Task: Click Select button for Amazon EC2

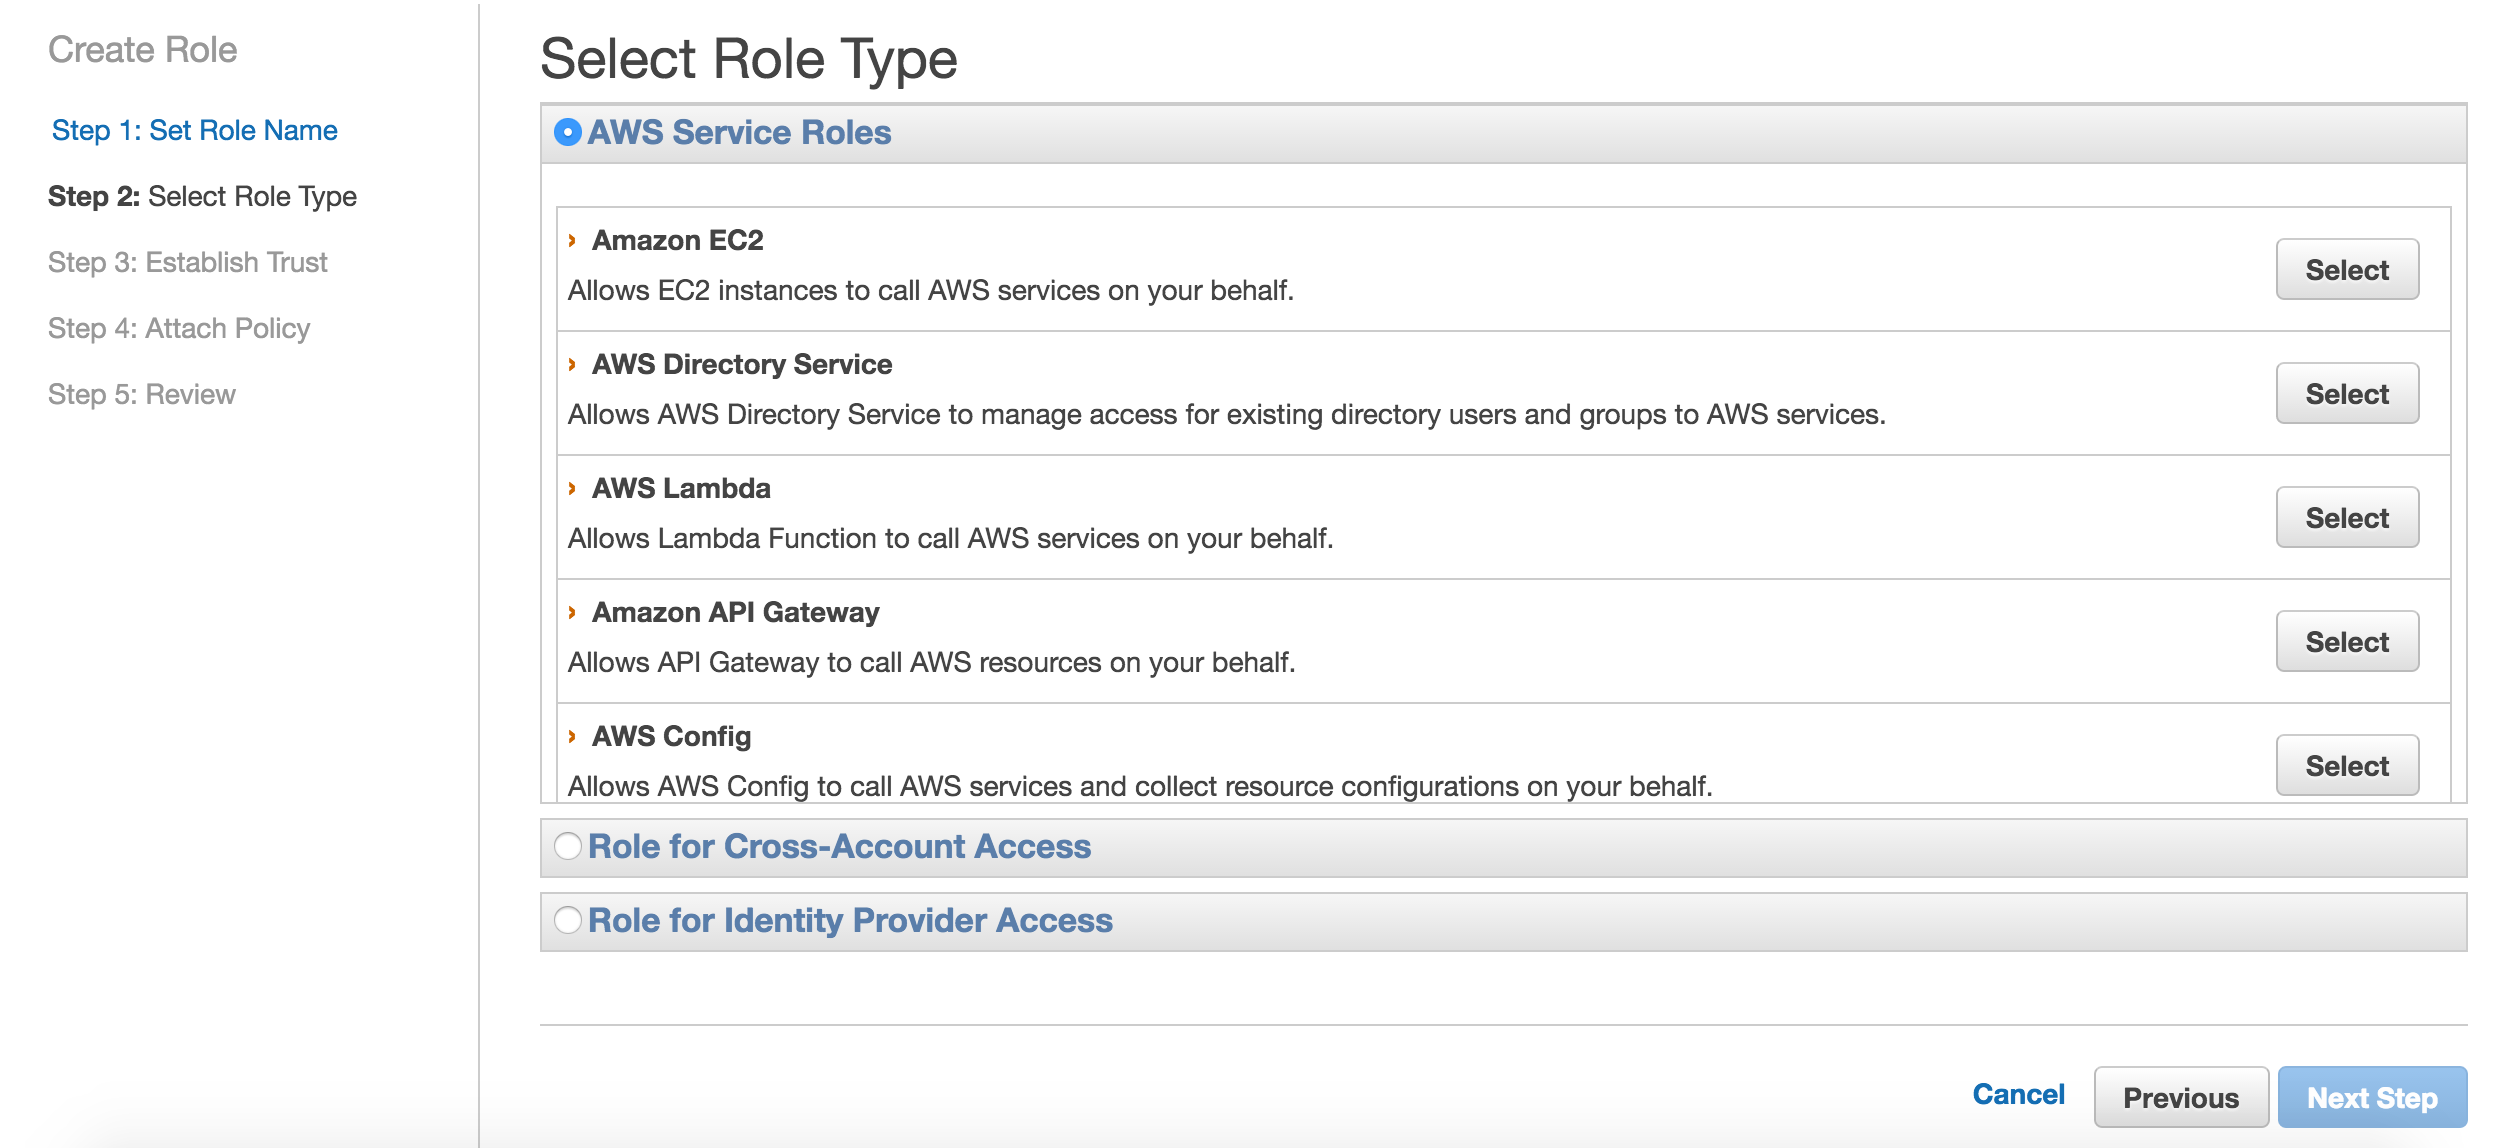Action: (x=2346, y=270)
